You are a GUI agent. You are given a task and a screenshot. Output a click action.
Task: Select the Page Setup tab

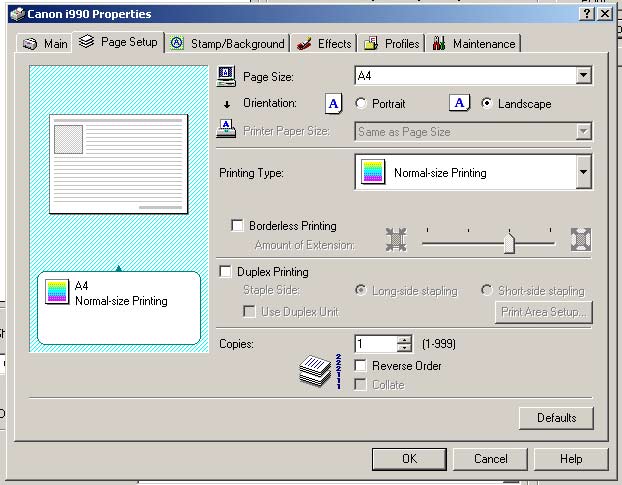[118, 42]
